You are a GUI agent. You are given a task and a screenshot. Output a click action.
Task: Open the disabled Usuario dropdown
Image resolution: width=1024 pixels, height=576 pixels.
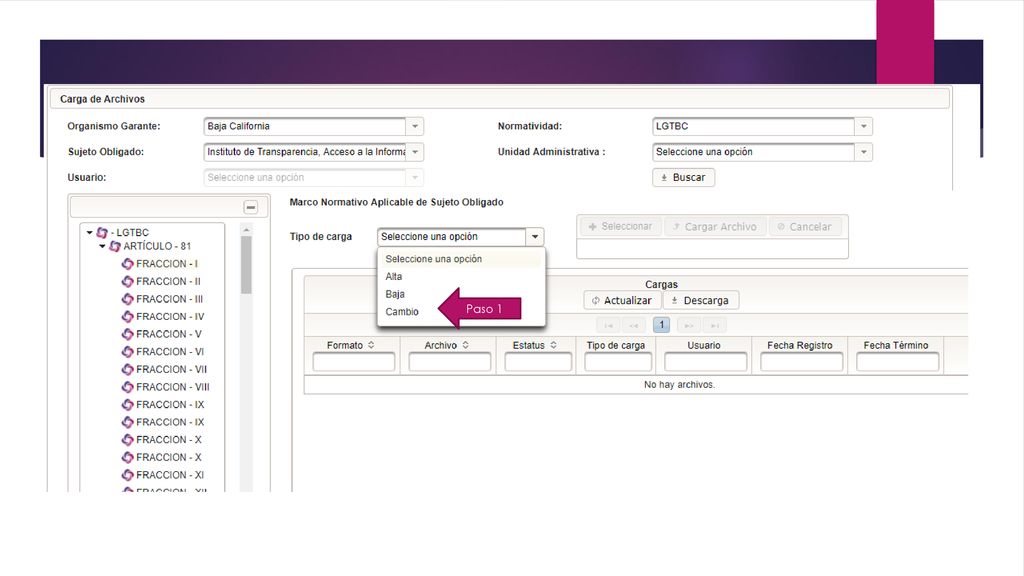(x=415, y=178)
